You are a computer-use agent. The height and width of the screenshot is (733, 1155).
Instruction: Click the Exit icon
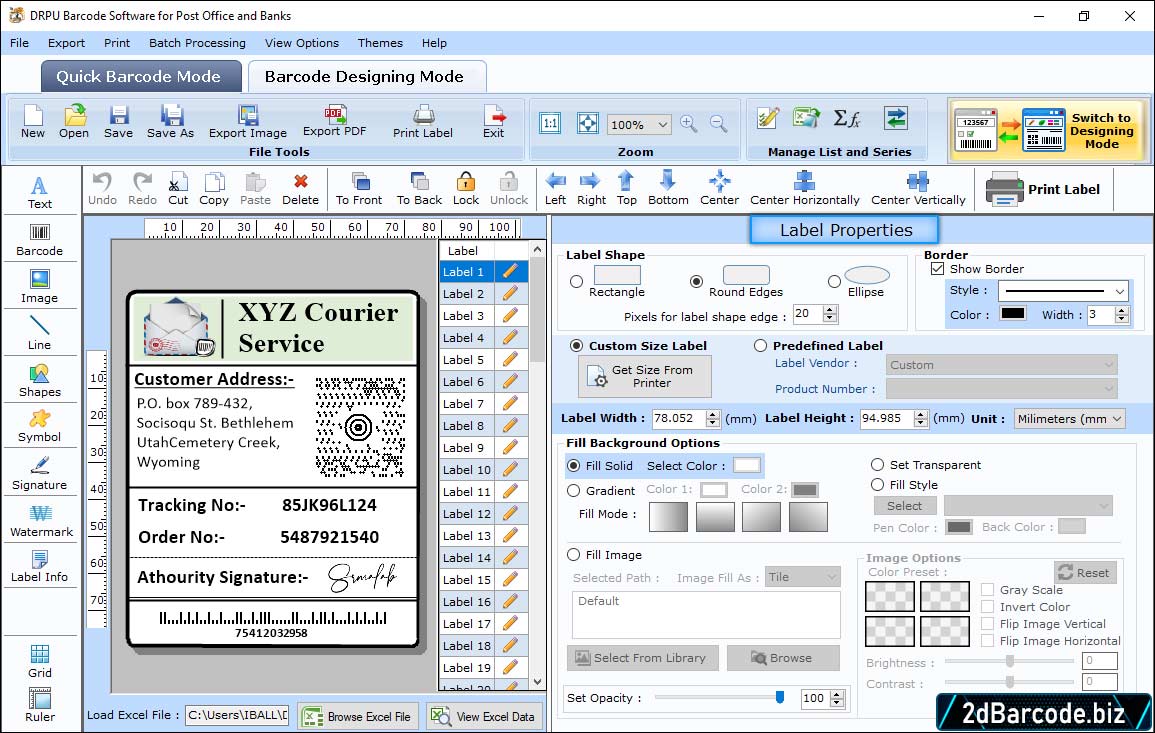(494, 122)
